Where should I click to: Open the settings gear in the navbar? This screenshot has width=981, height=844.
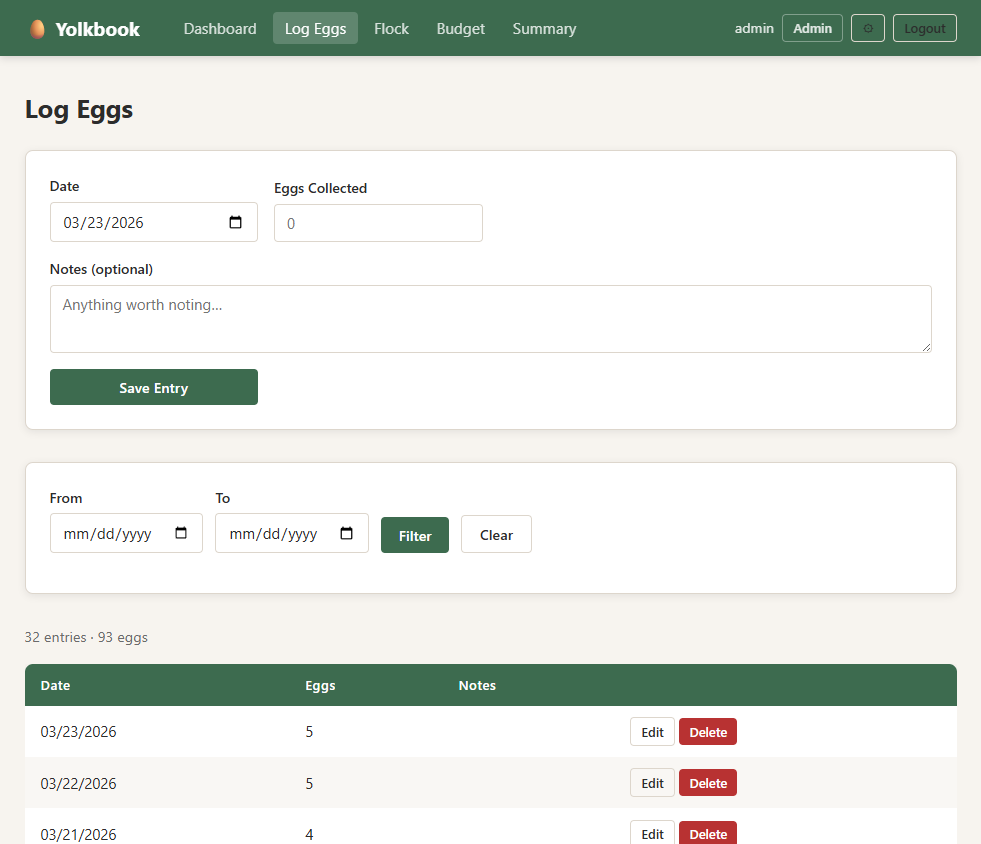click(x=867, y=28)
